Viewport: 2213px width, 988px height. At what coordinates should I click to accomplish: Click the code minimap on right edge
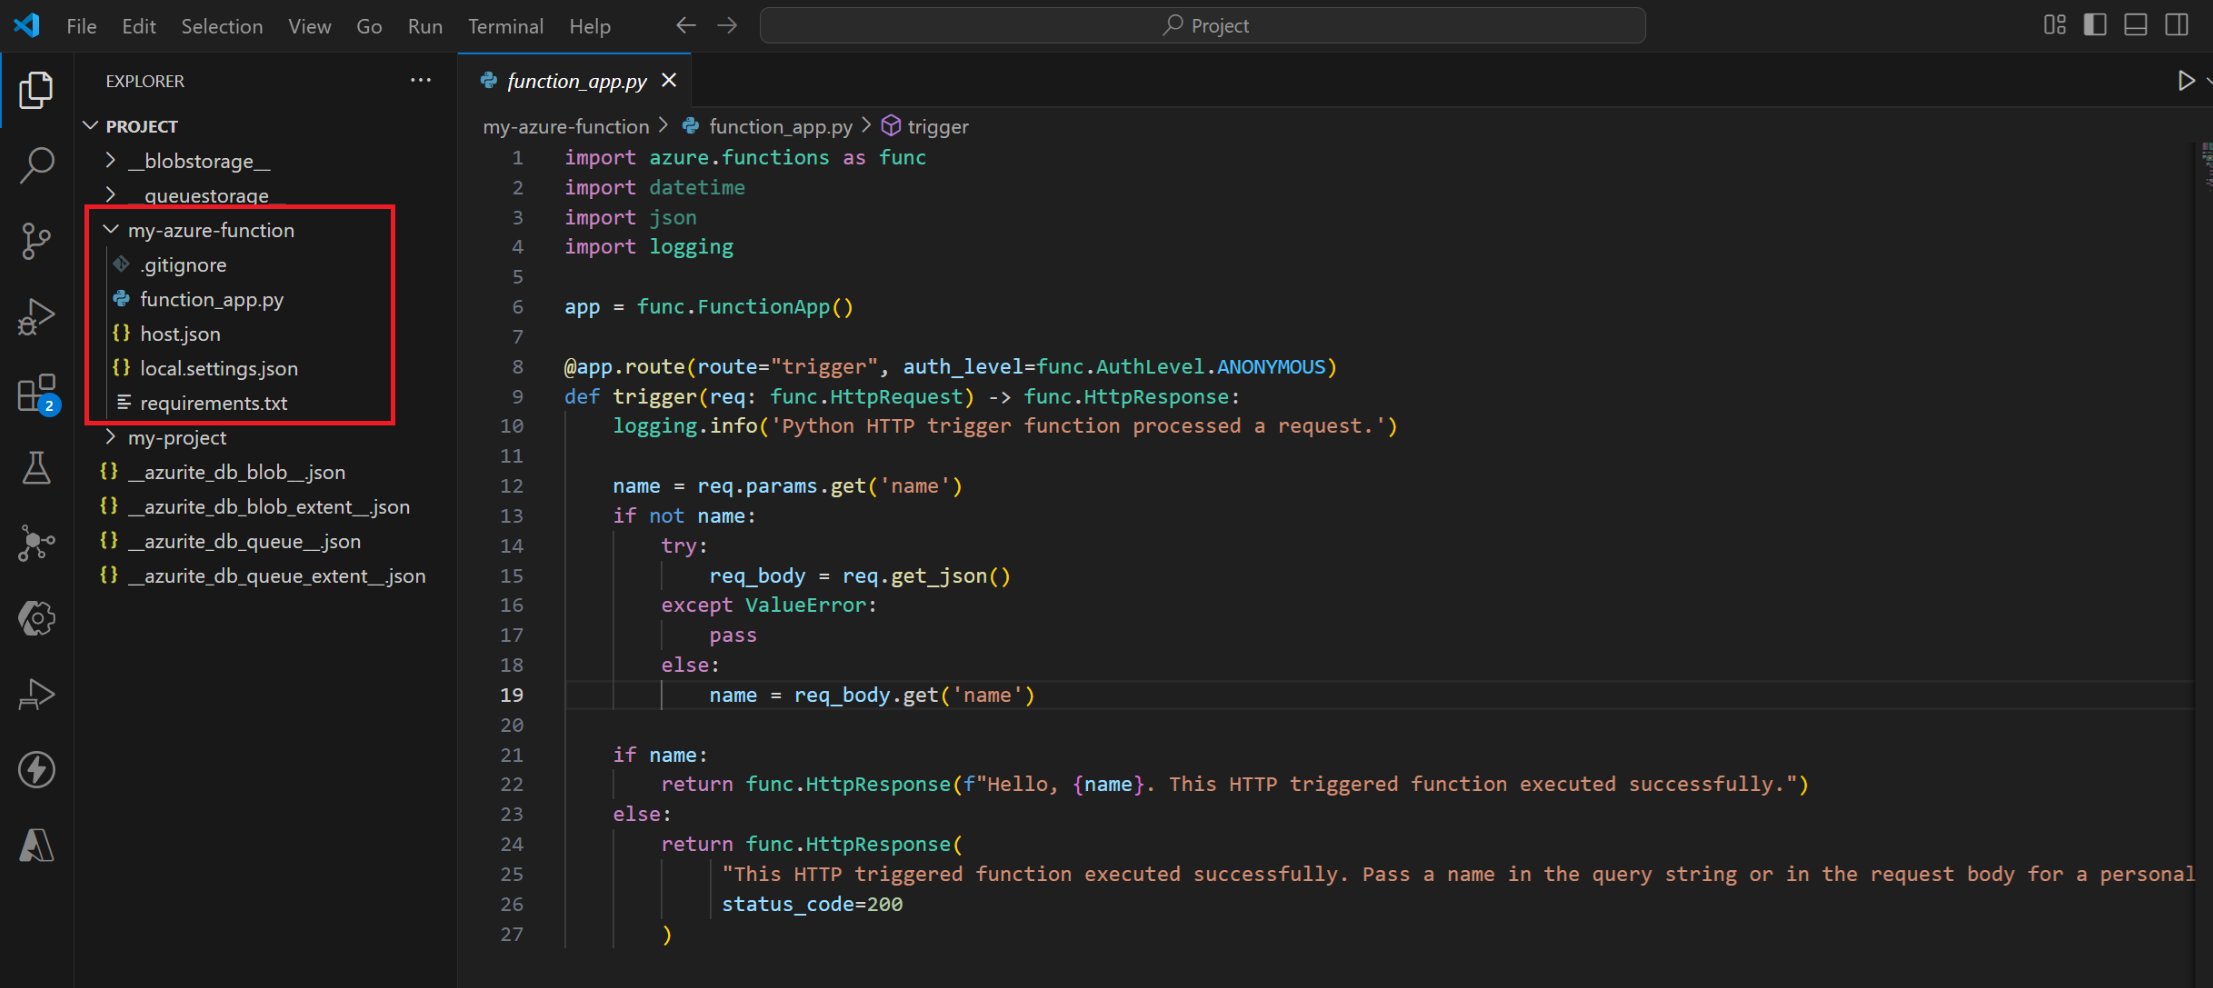pyautogui.click(x=2205, y=166)
